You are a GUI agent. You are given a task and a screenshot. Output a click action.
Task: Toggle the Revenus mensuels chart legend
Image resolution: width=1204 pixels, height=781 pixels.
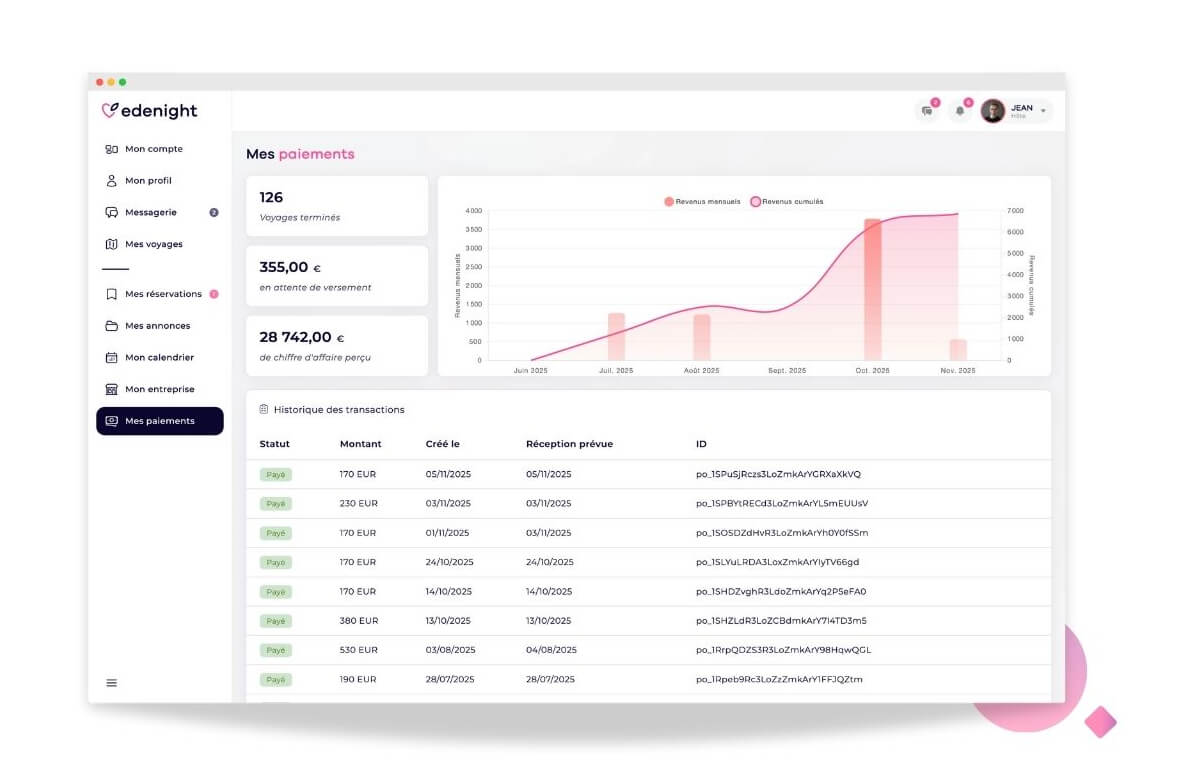point(702,202)
